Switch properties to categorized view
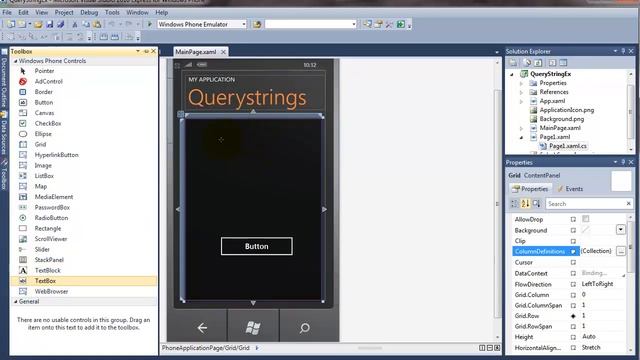The width and height of the screenshot is (640, 360). [x=514, y=203]
